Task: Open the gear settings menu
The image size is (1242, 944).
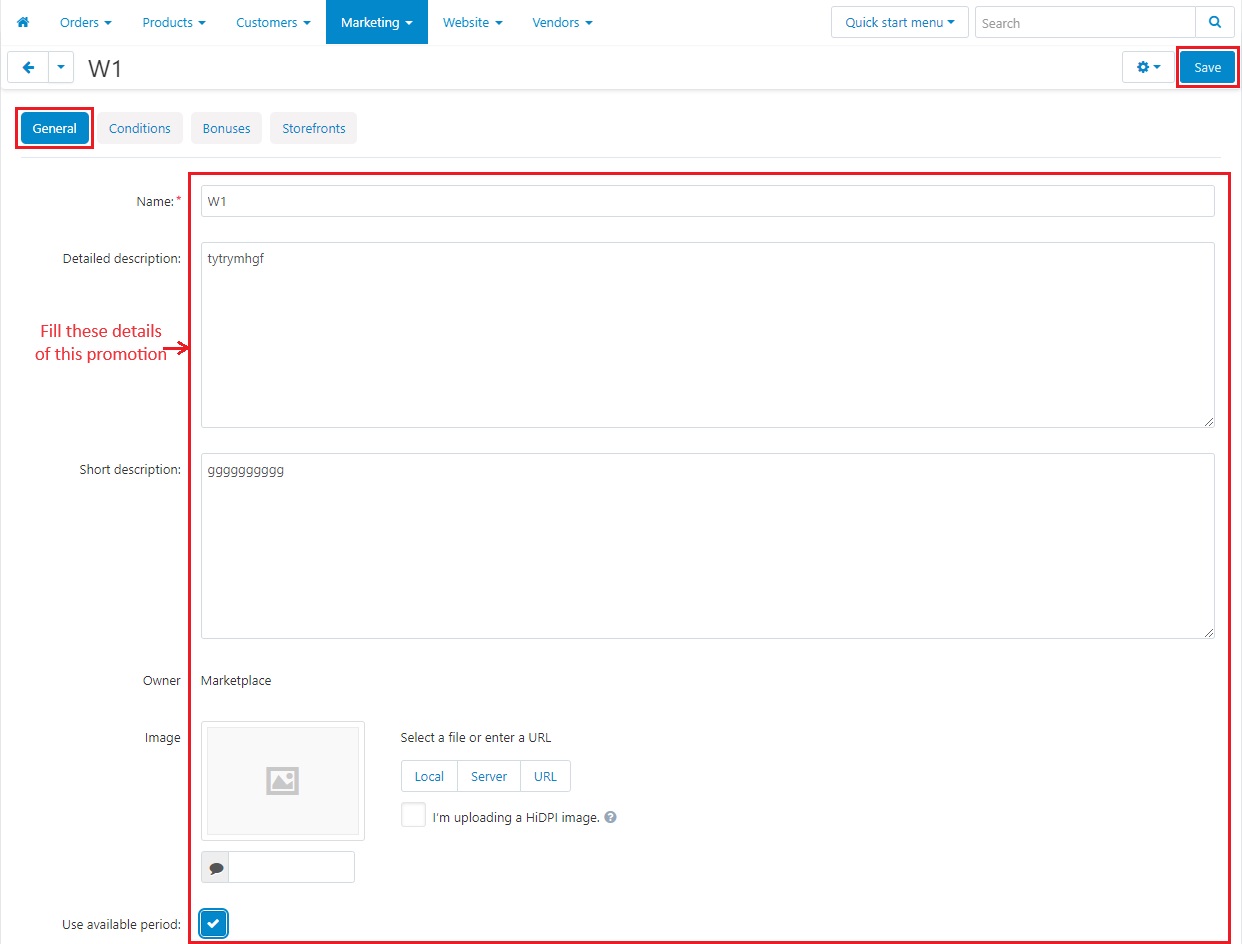Action: point(1148,67)
